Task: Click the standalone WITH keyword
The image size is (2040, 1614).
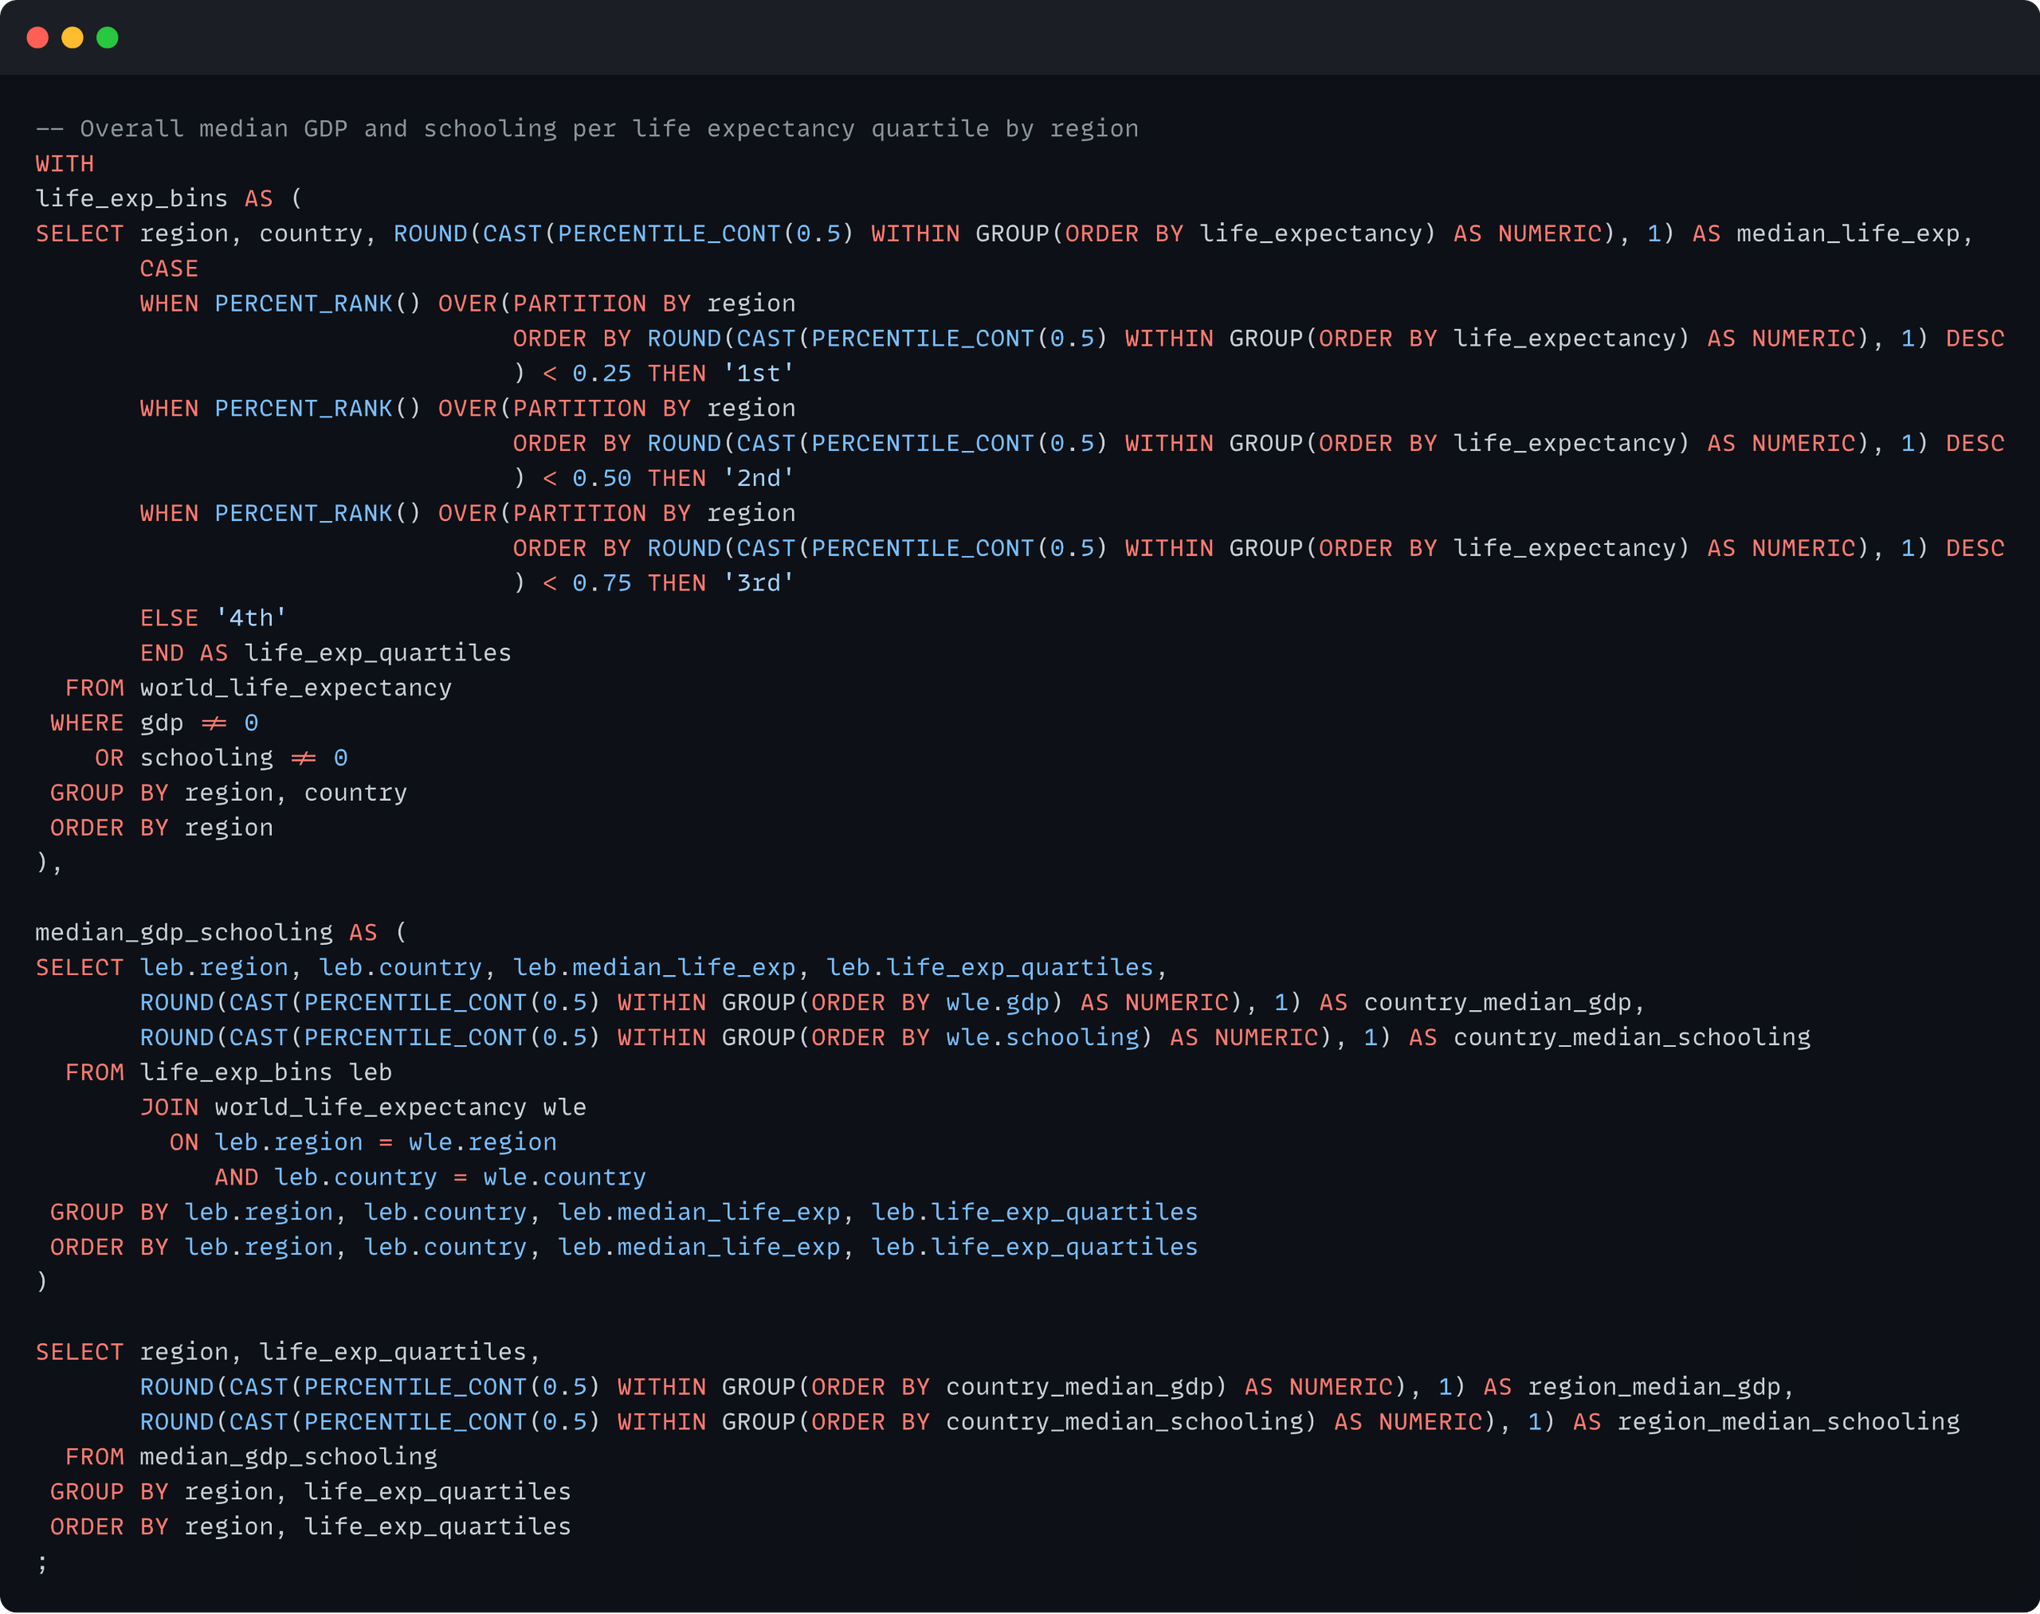Action: point(65,164)
